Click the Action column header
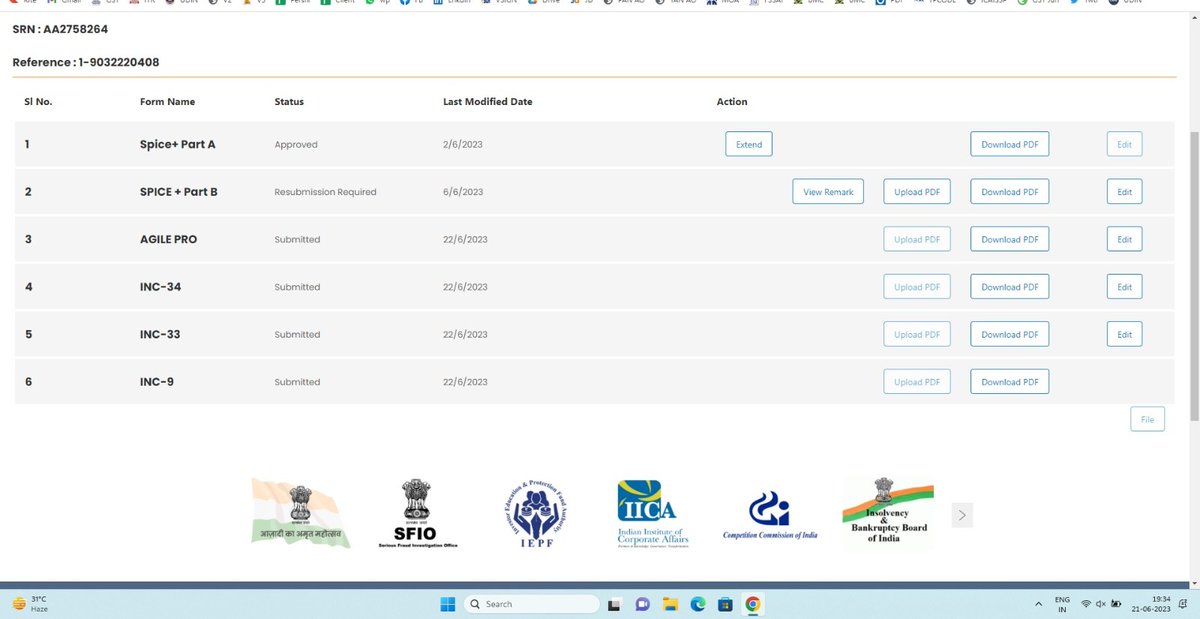The height and width of the screenshot is (619, 1200). point(732,102)
